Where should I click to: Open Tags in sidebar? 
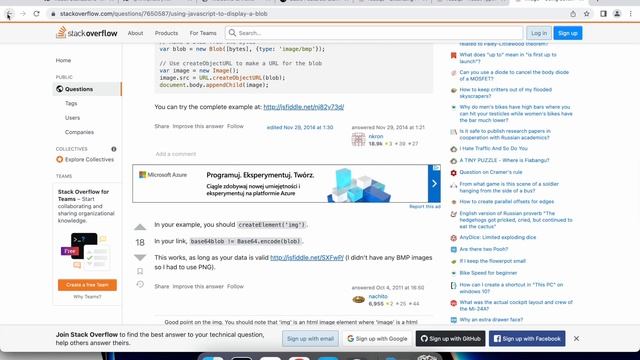71,104
